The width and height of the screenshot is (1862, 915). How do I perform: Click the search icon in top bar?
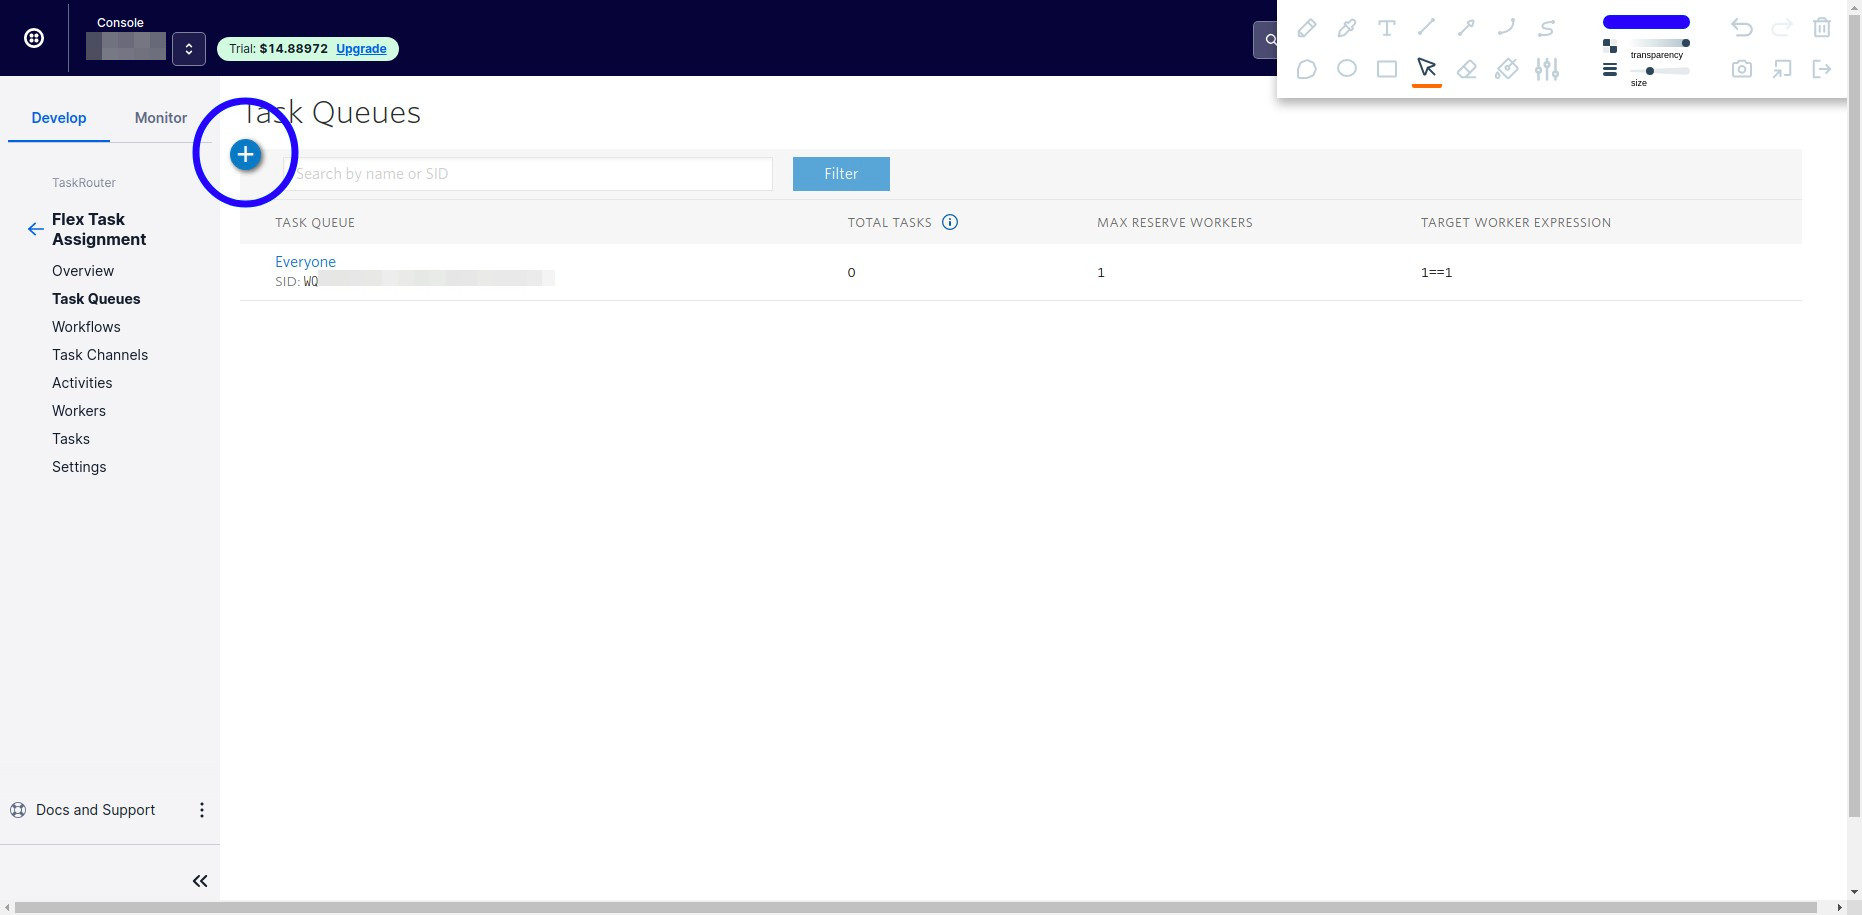pyautogui.click(x=1269, y=40)
